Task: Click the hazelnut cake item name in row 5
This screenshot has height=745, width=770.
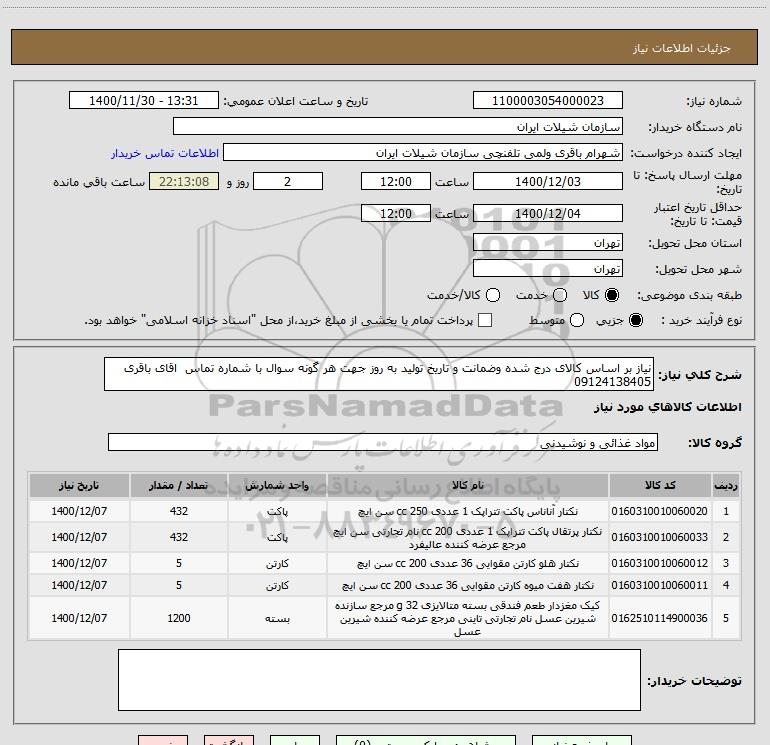Action: coord(468,618)
